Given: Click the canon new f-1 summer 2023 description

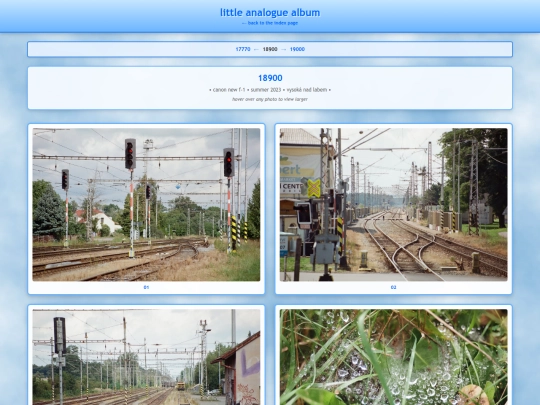Looking at the screenshot, I should pos(270,90).
